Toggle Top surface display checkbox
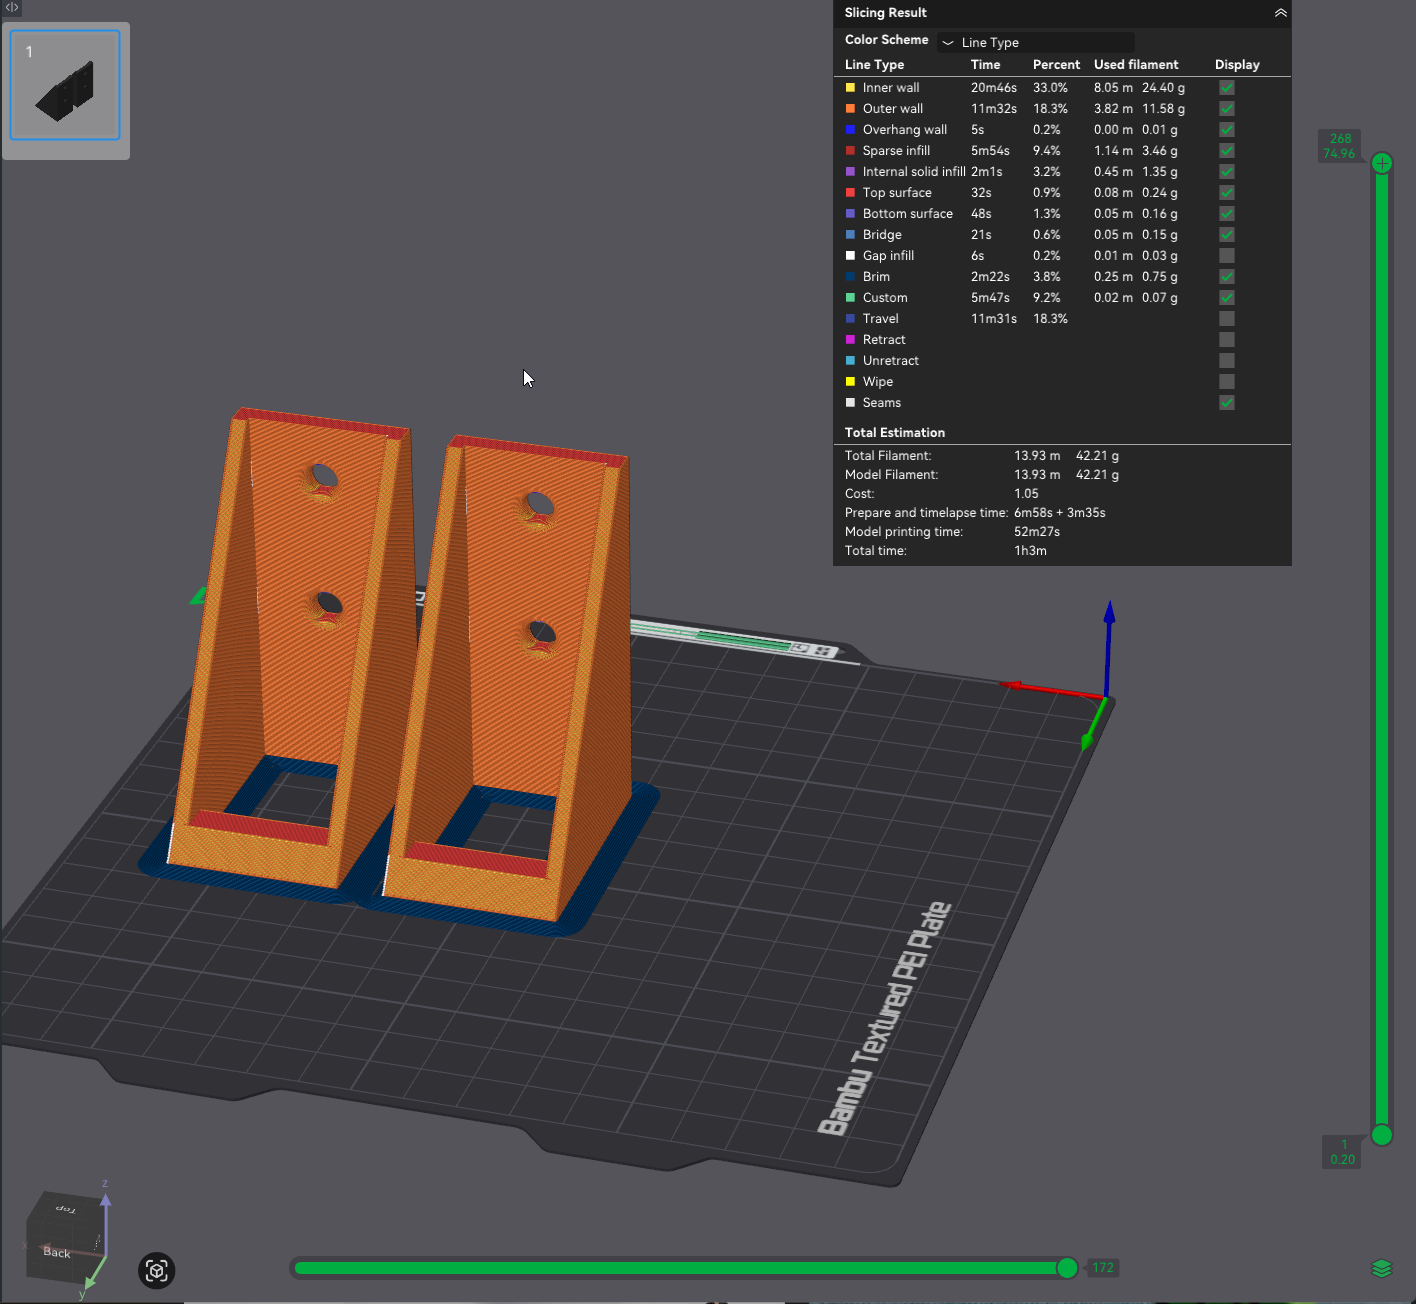The width and height of the screenshot is (1416, 1304). [1227, 193]
